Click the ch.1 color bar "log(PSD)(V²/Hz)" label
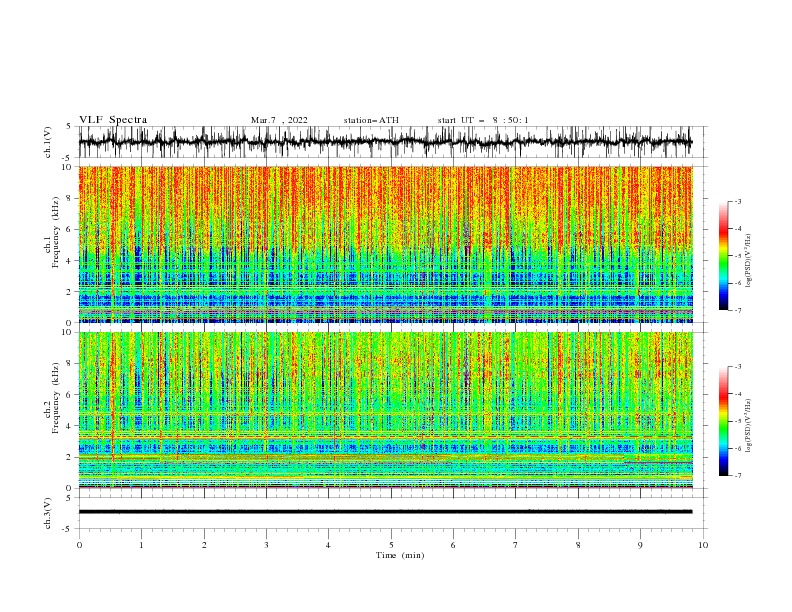 [x=749, y=261]
